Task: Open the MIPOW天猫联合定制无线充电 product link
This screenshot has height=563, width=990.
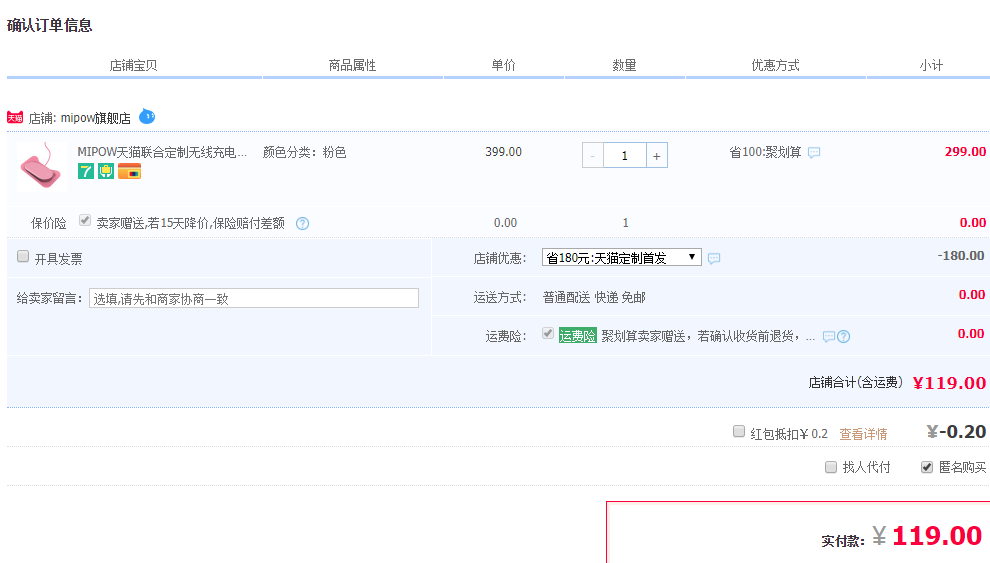Action: pyautogui.click(x=162, y=152)
